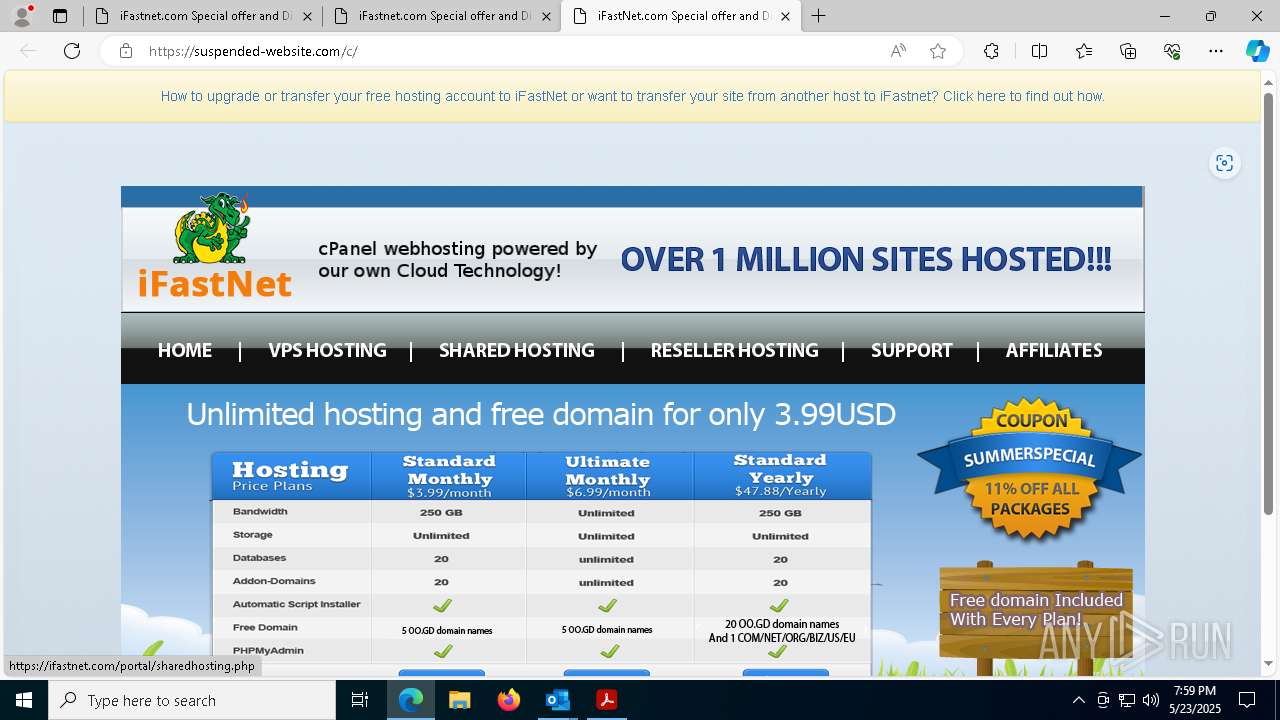The image size is (1280, 720).
Task: Open the notification center icon
Action: (x=1247, y=700)
